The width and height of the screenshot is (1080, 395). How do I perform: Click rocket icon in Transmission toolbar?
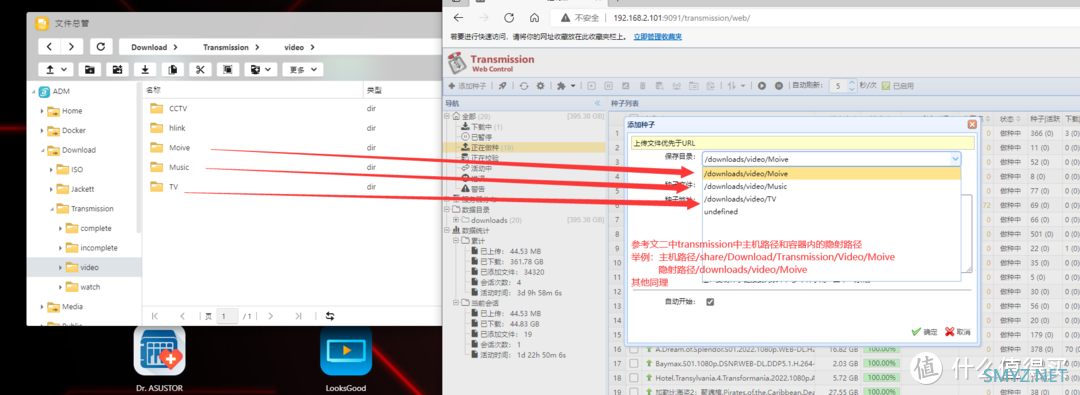click(x=502, y=86)
